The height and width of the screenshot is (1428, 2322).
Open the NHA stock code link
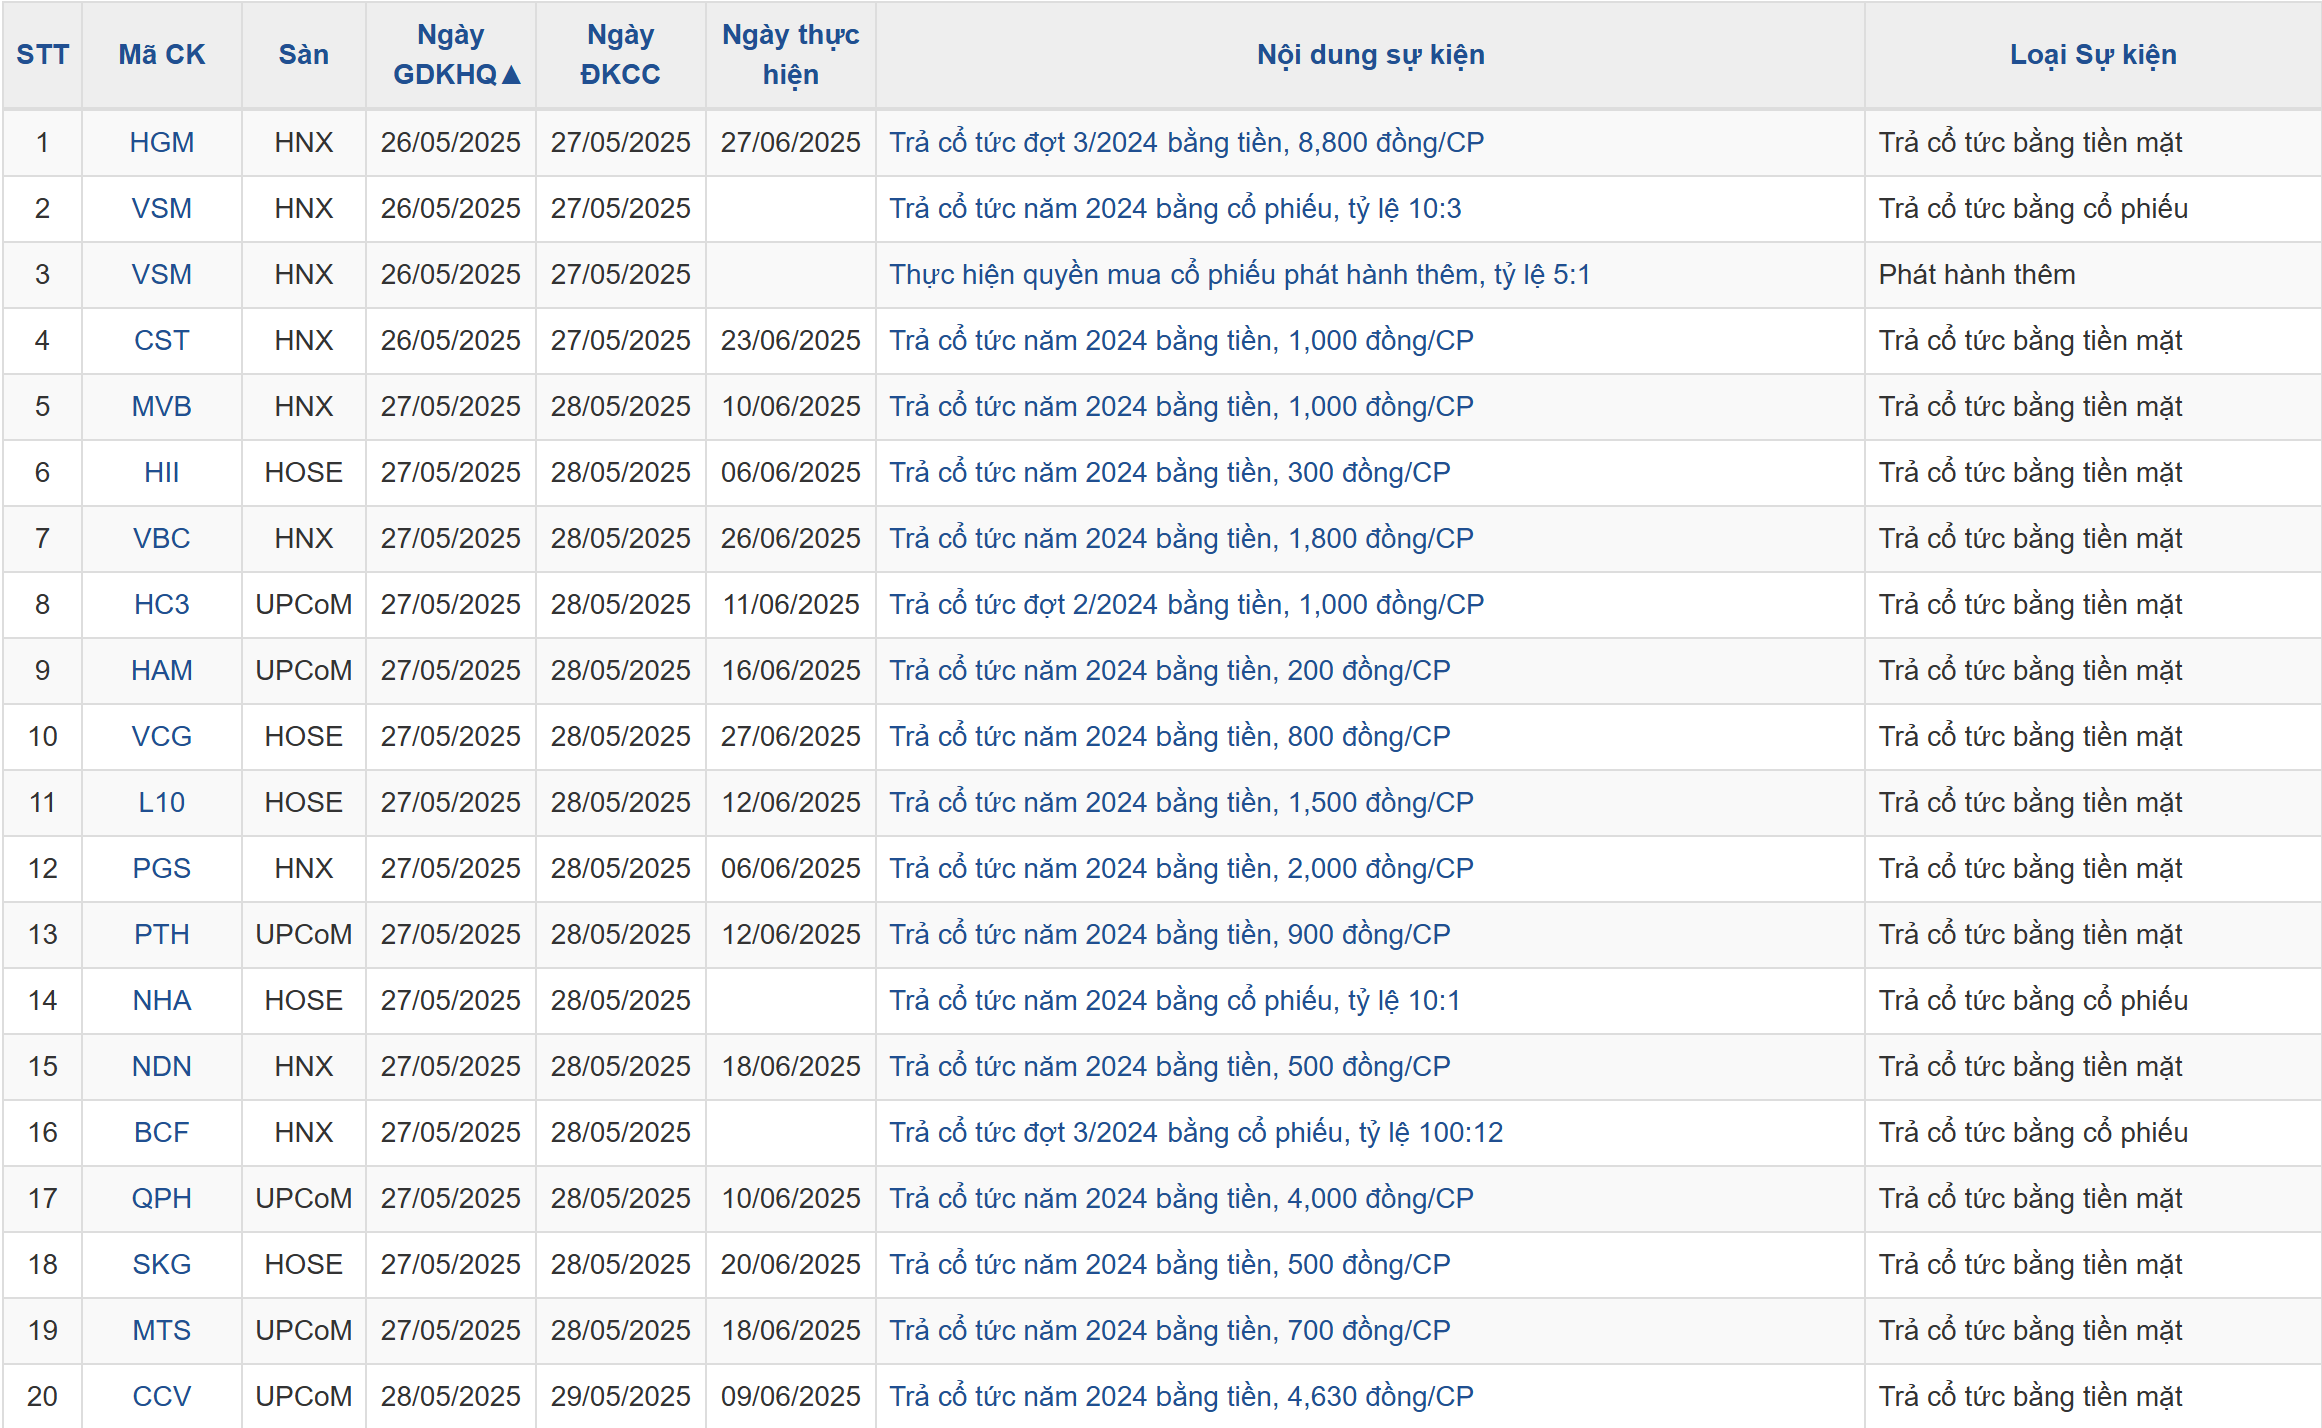click(162, 1001)
